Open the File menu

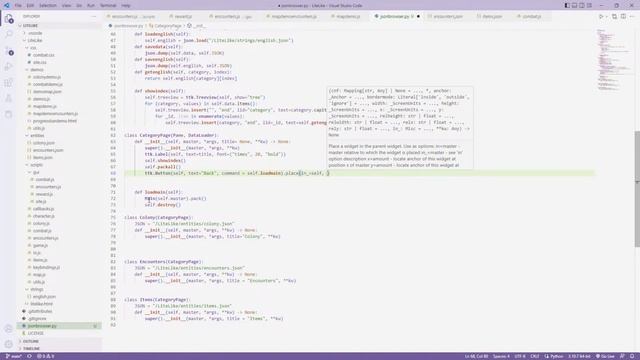click(x=18, y=6)
